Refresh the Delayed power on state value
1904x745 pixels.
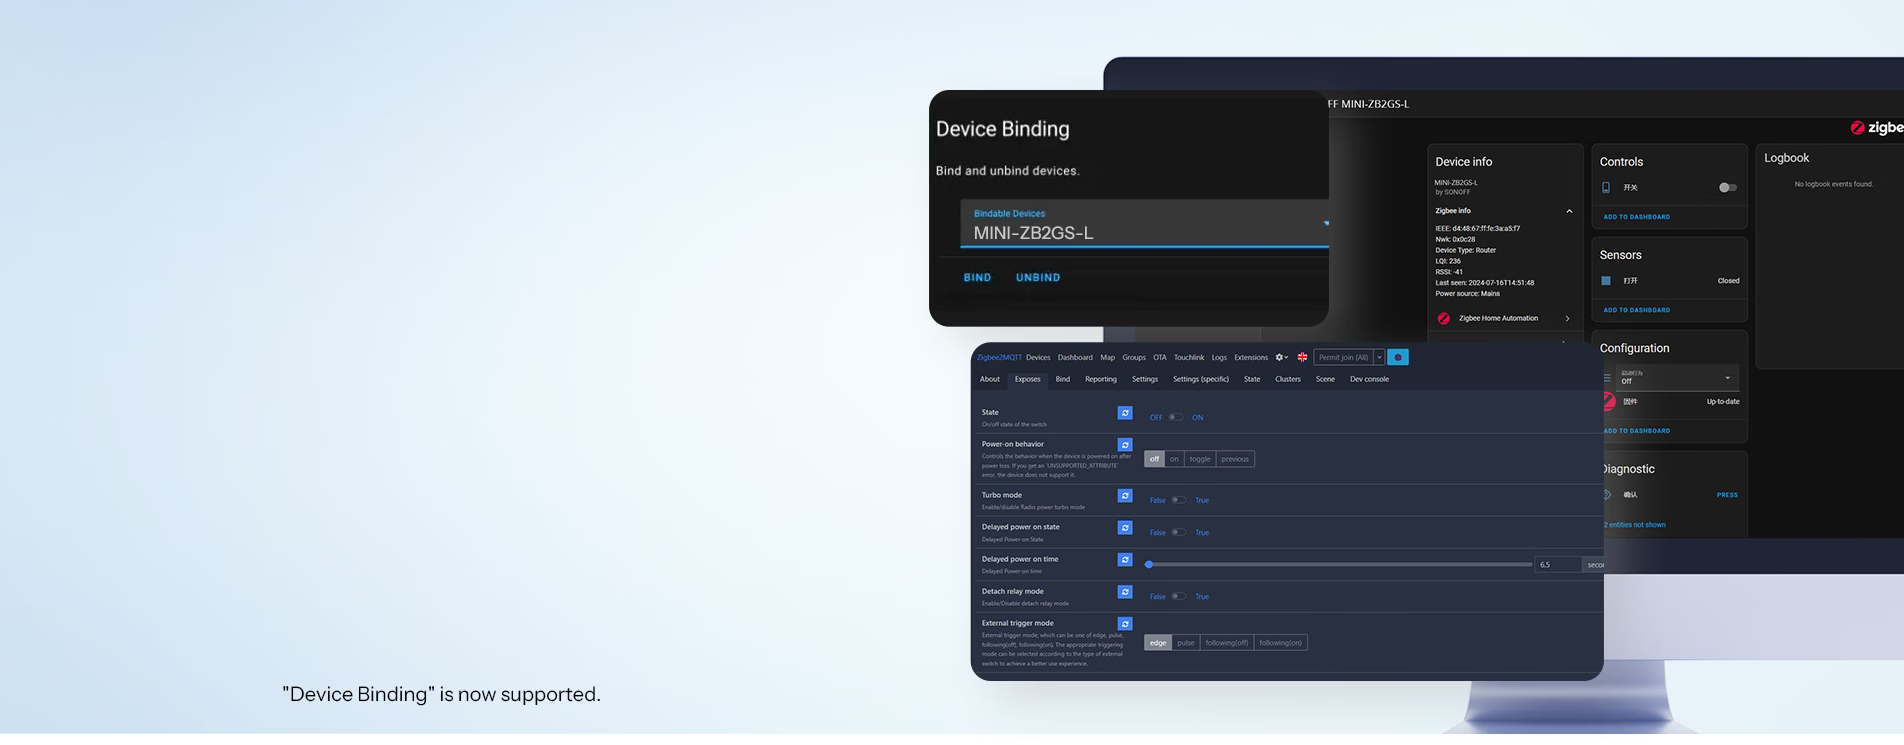click(x=1125, y=528)
